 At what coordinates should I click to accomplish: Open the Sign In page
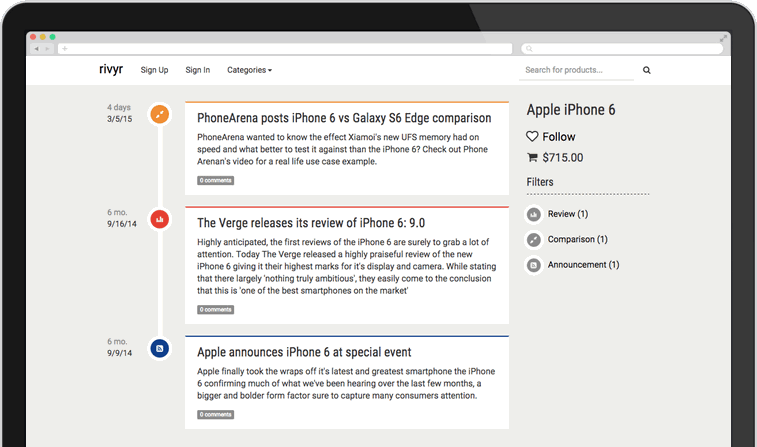click(x=198, y=70)
